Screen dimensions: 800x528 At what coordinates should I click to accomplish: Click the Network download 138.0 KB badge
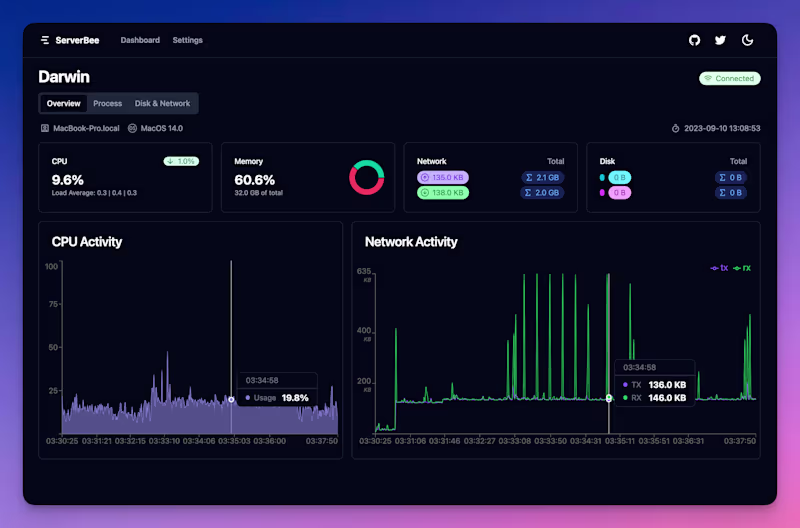tap(442, 193)
